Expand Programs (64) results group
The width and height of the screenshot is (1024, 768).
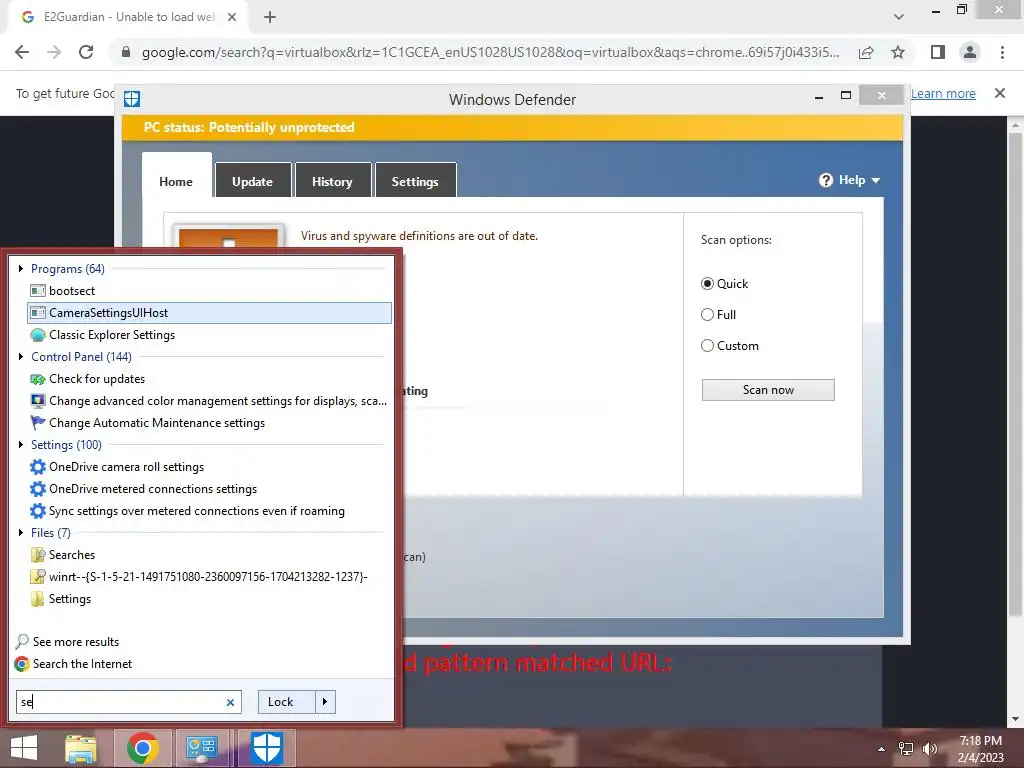coord(21,268)
